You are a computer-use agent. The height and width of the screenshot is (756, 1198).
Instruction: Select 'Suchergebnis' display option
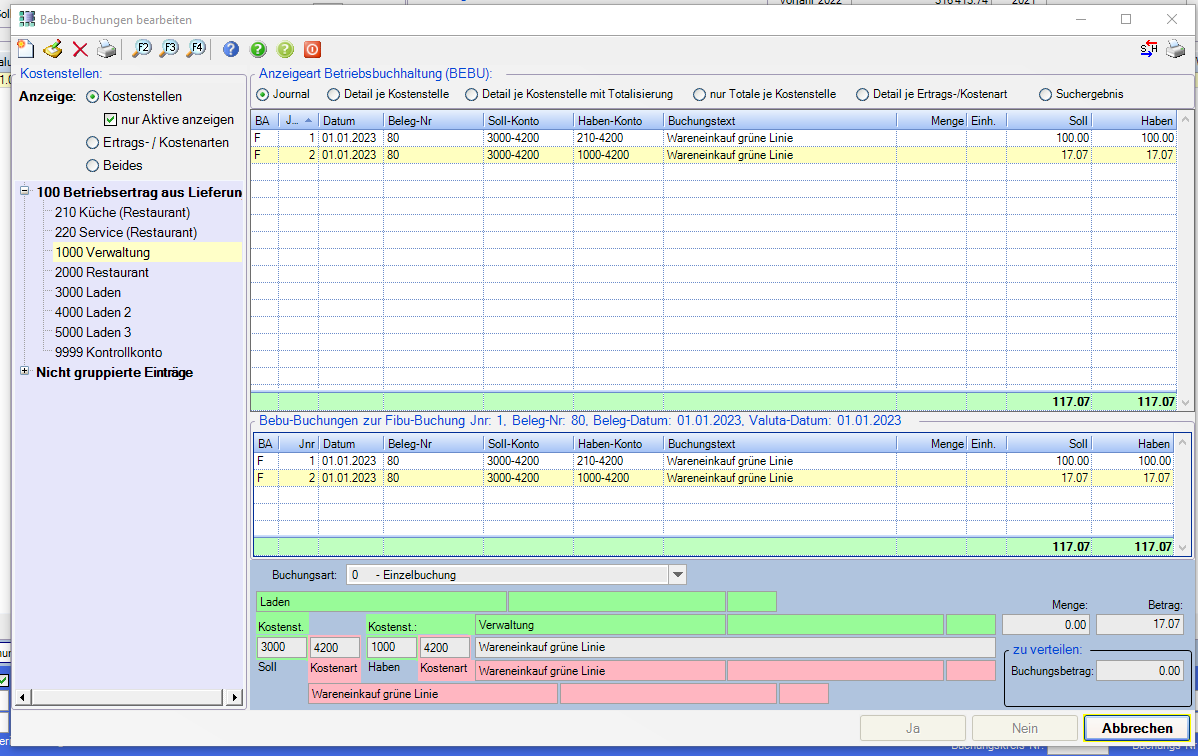tap(1046, 94)
